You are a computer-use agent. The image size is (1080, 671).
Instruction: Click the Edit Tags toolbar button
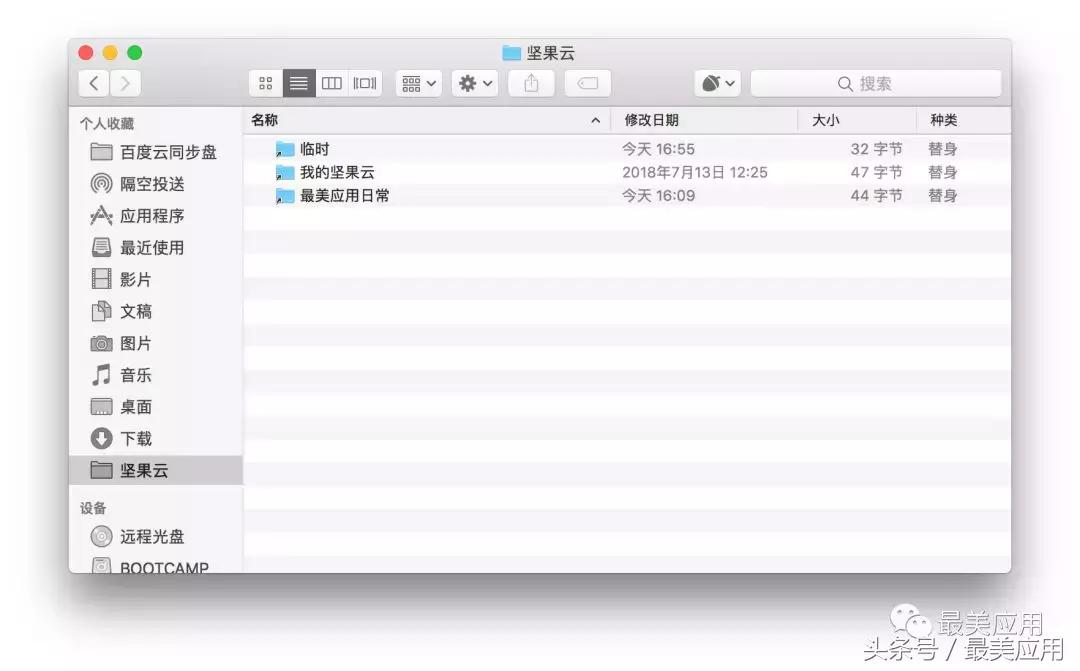click(x=588, y=83)
